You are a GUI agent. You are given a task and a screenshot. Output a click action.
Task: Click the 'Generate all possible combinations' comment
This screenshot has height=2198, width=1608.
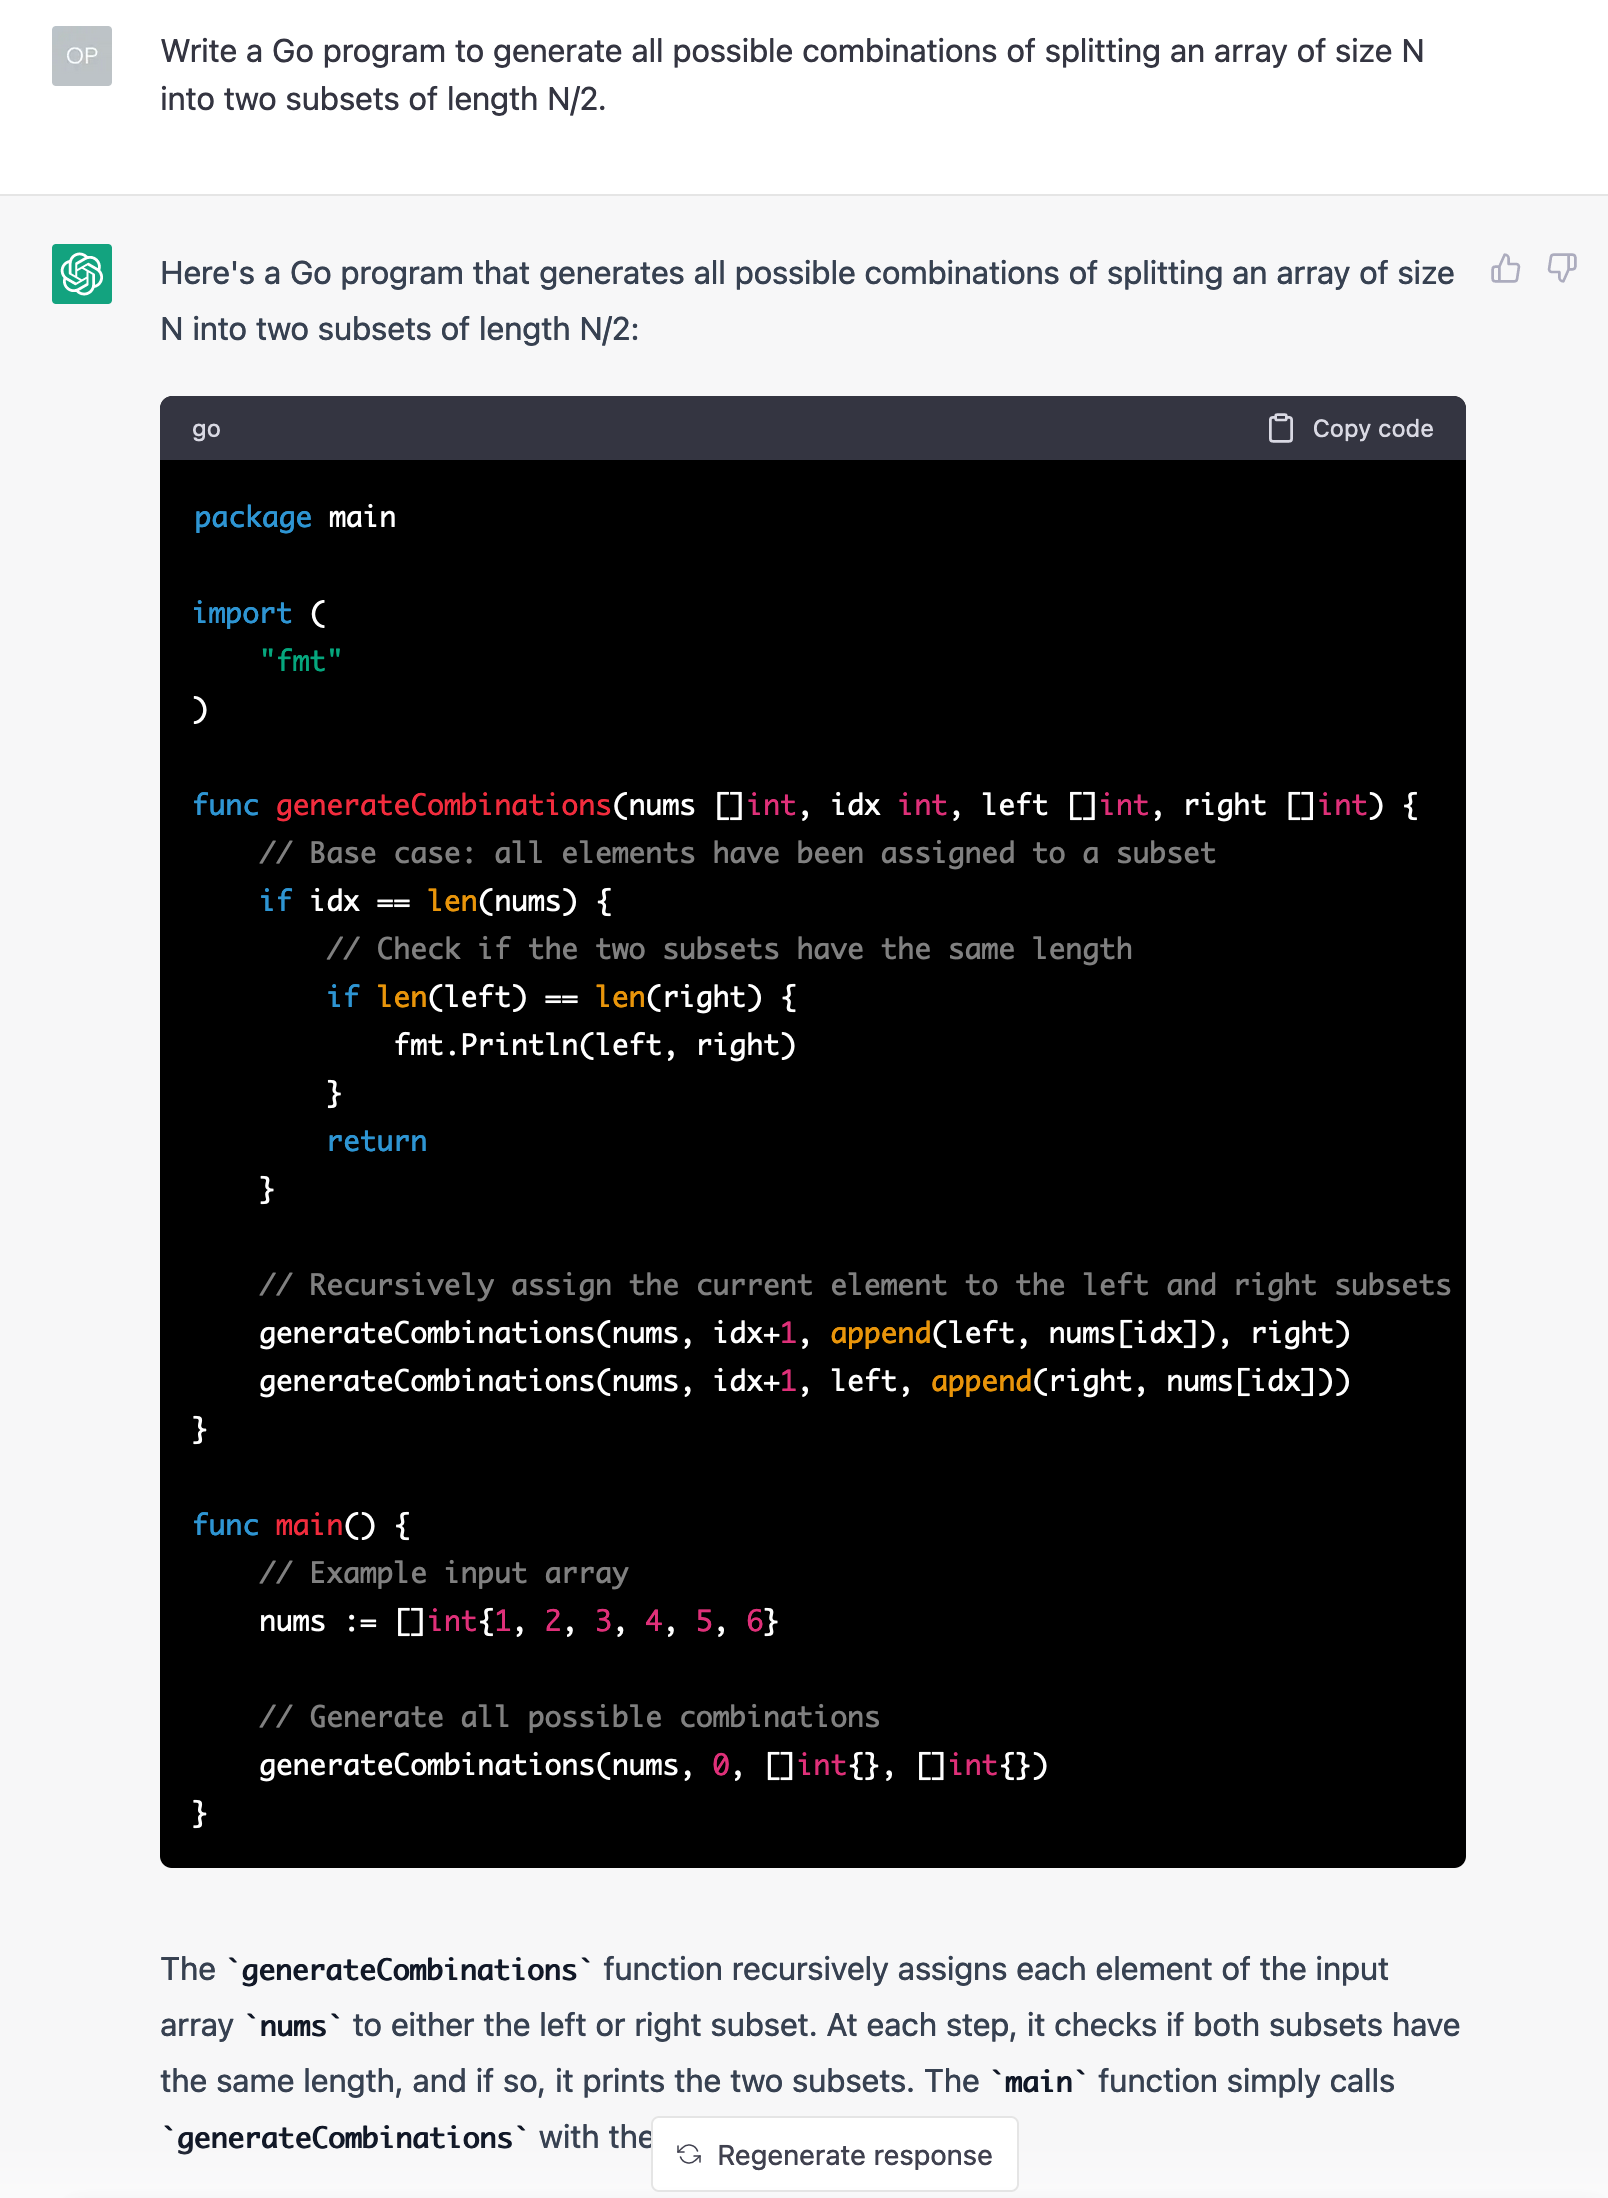pos(569,1717)
